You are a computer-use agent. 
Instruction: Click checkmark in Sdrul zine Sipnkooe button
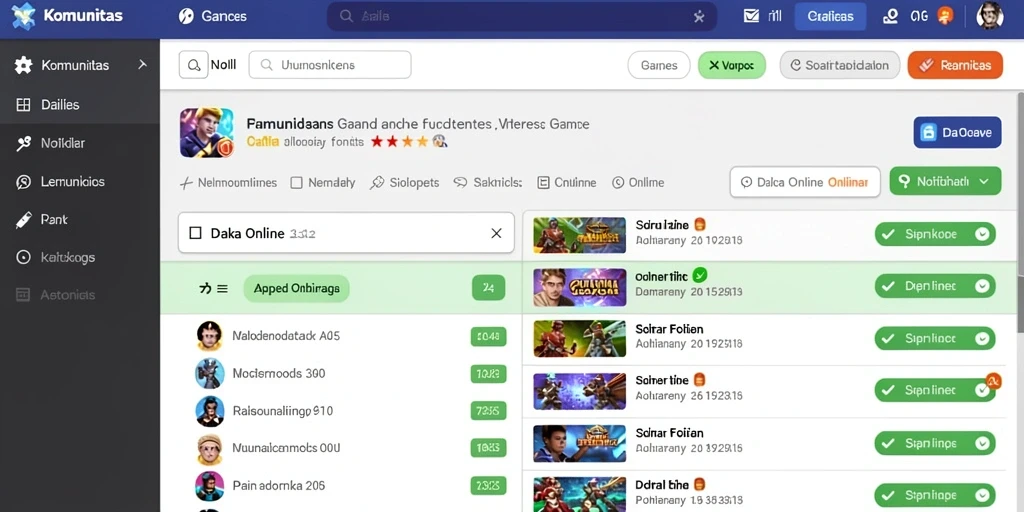(887, 234)
